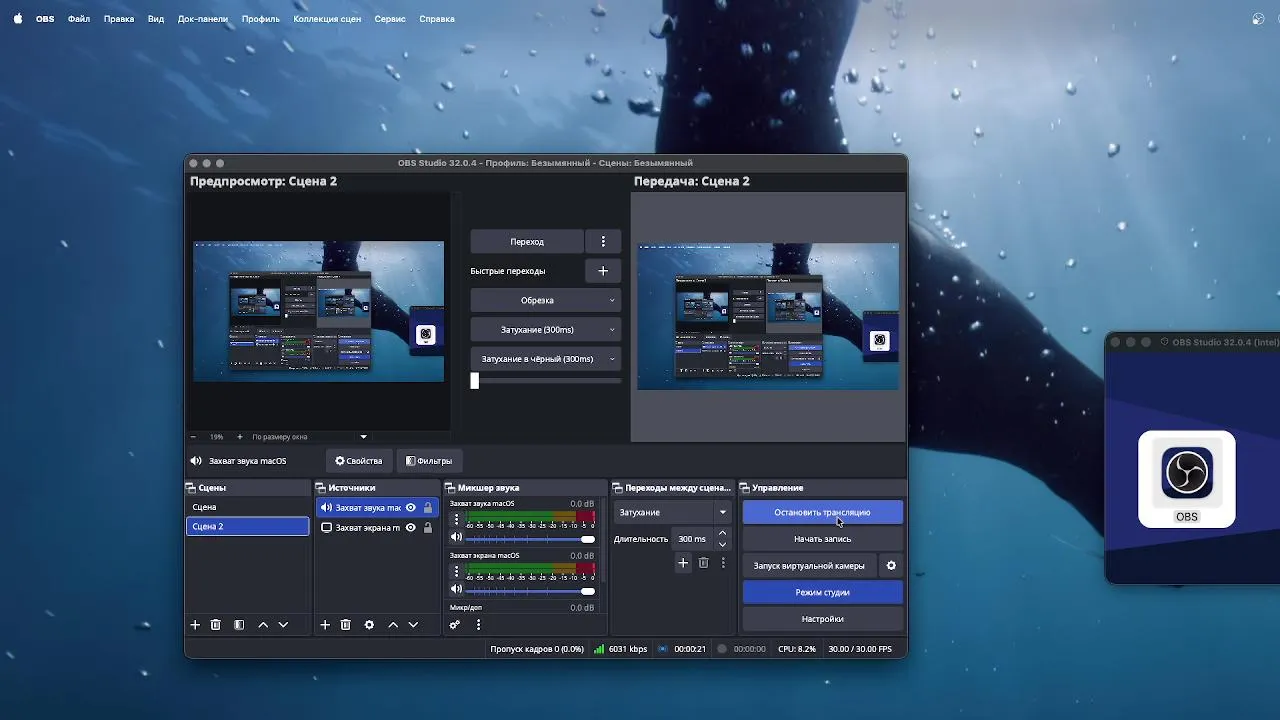Open the Правка menu
The image size is (1280, 720).
click(119, 19)
